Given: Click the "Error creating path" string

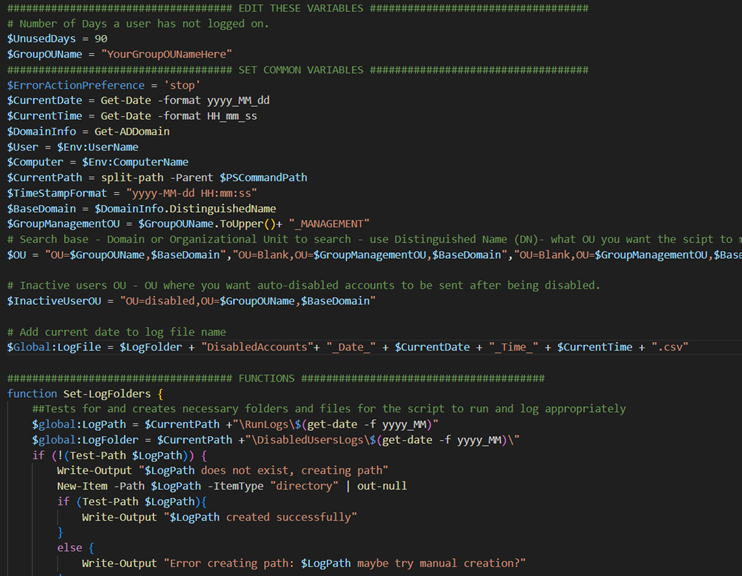Looking at the screenshot, I should (x=344, y=564).
